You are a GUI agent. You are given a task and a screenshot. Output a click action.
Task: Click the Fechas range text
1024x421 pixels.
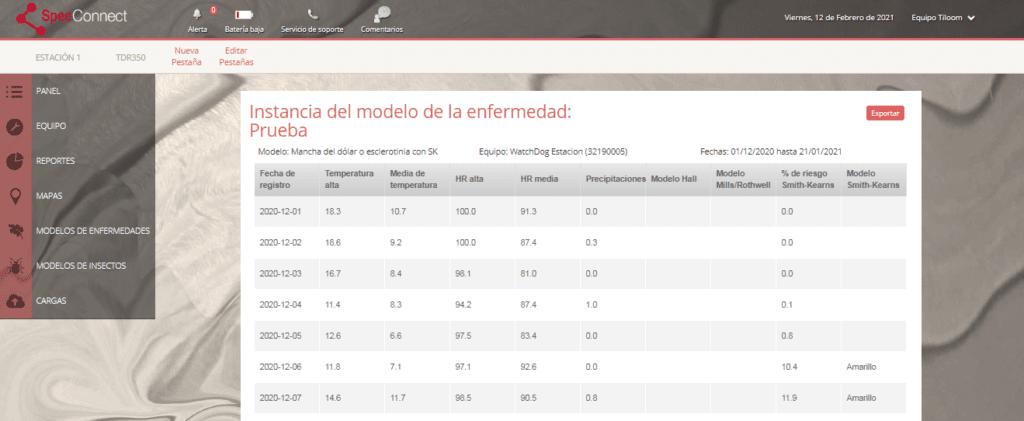[x=771, y=151]
